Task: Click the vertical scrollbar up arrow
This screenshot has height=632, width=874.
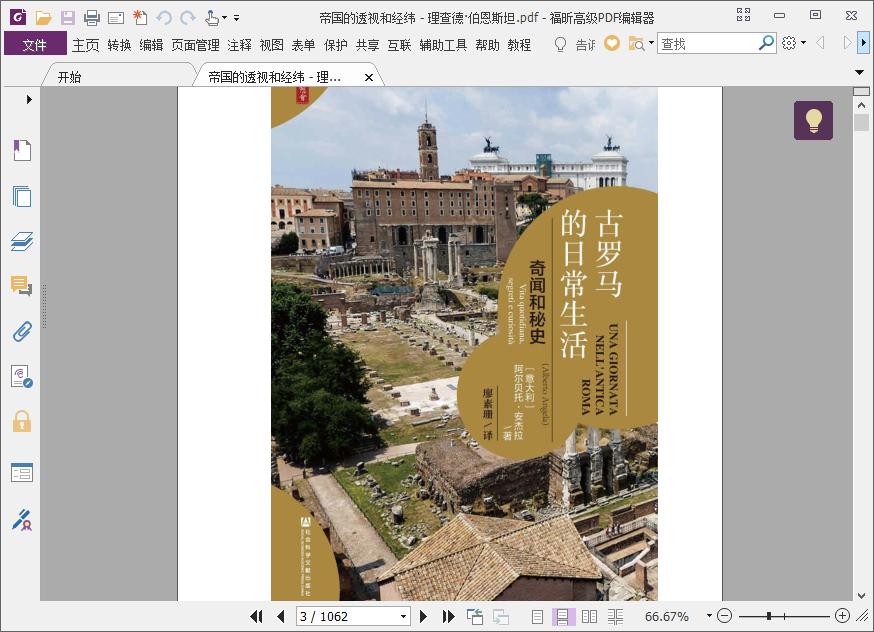Action: click(861, 105)
